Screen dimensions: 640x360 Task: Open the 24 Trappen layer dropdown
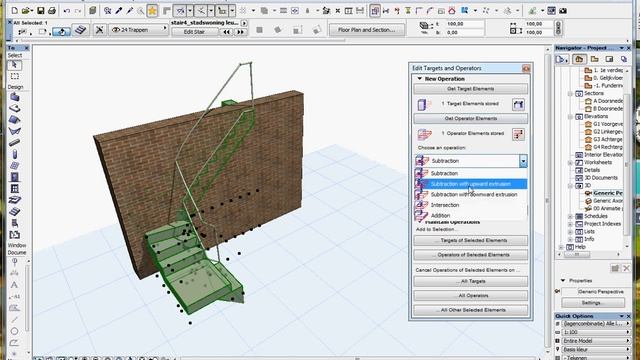pos(139,29)
